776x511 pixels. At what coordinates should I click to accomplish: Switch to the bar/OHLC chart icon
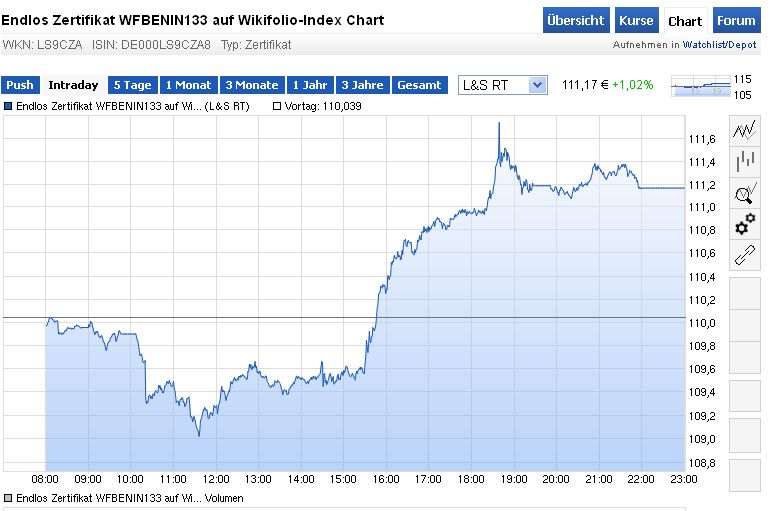point(745,161)
